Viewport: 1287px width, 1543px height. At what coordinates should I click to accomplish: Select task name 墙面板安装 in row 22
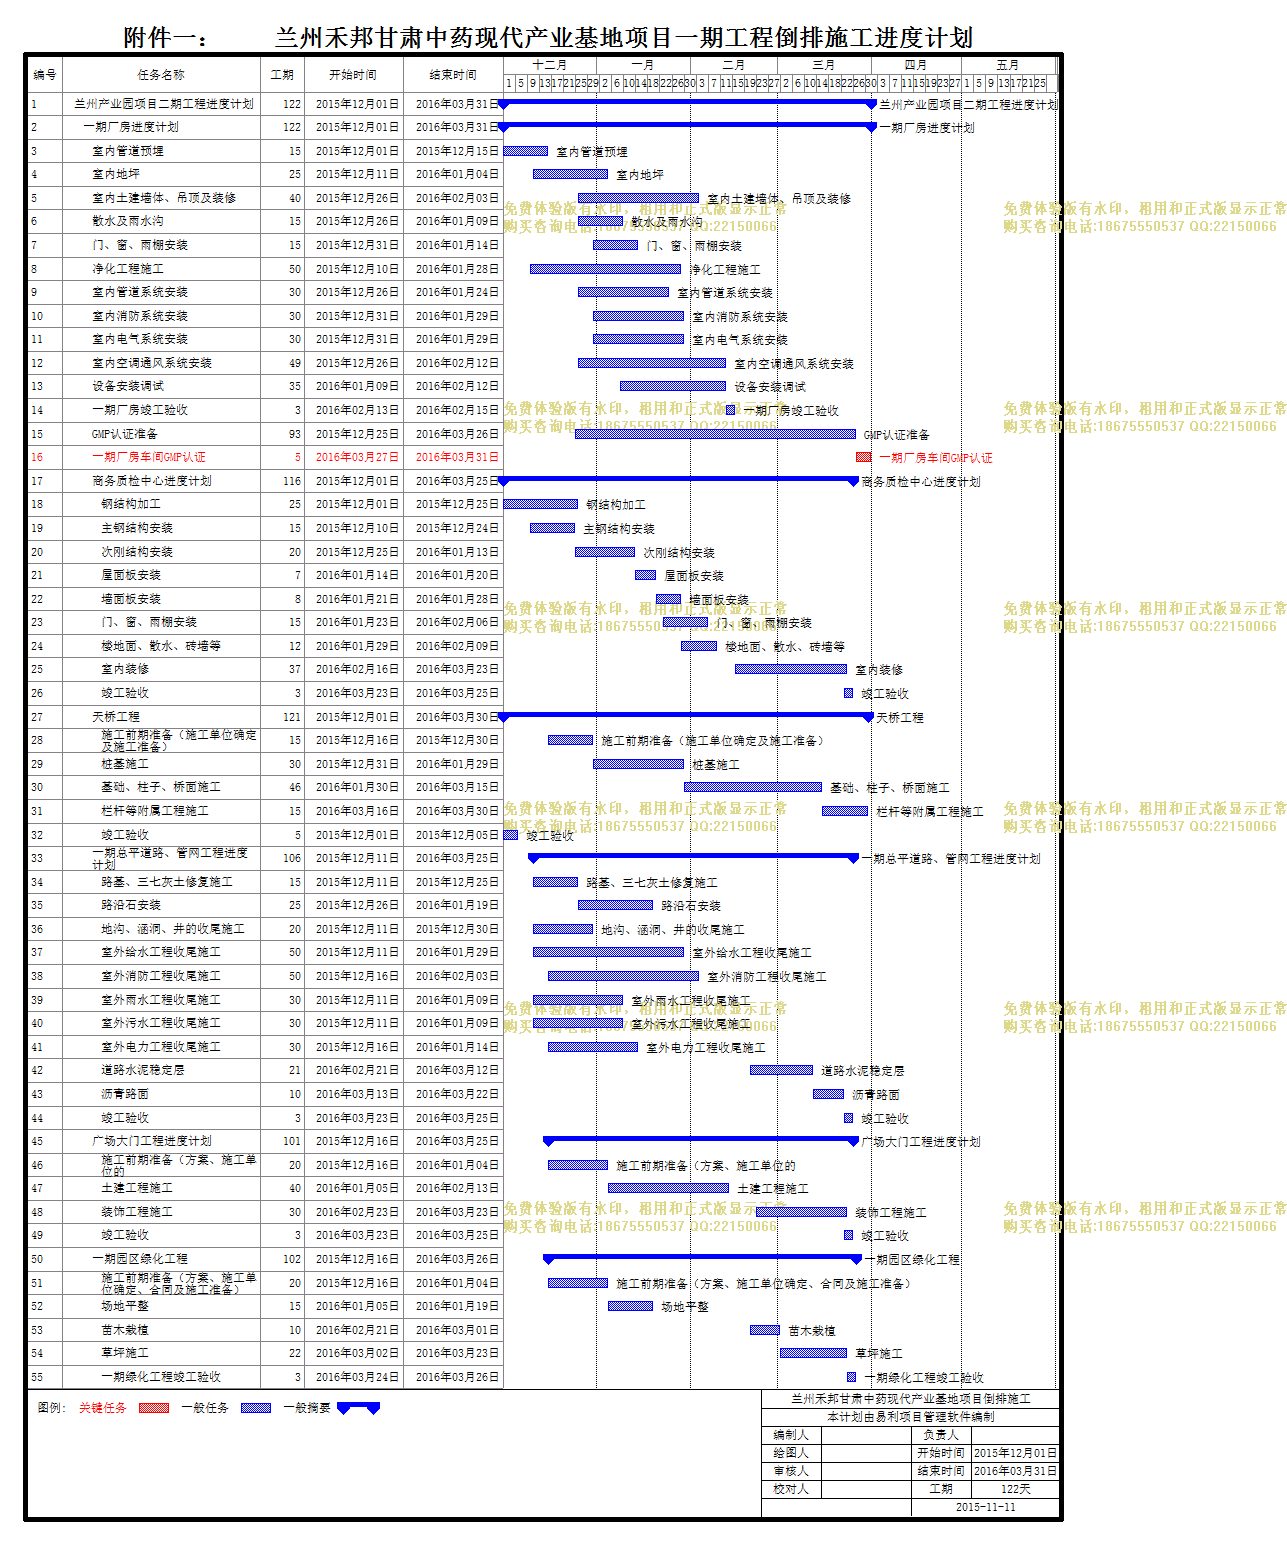point(131,599)
